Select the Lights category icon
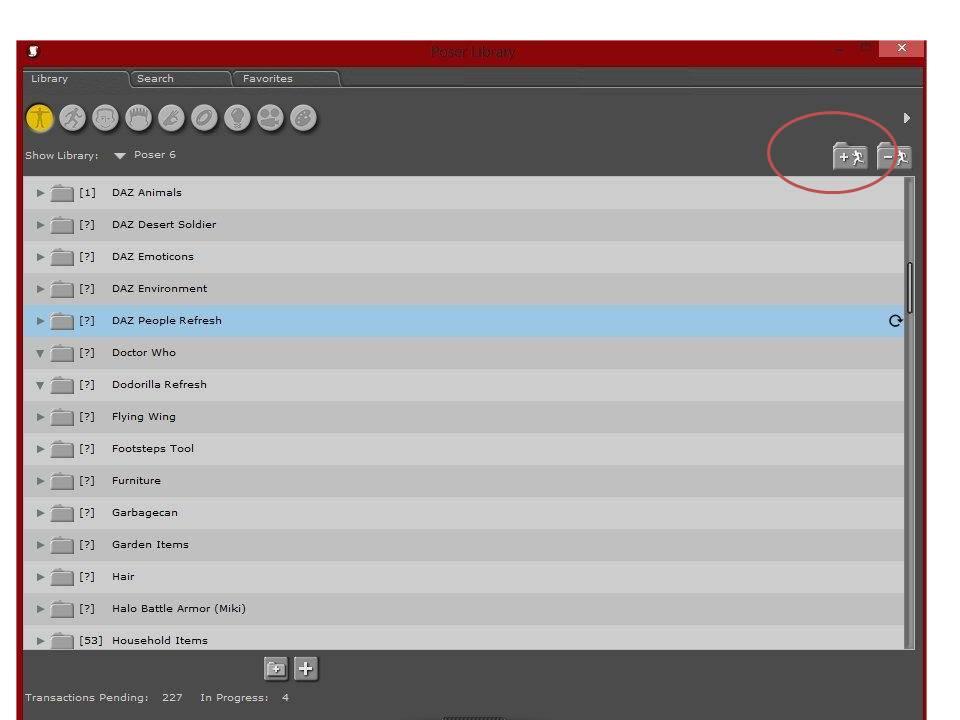Viewport: 960px width, 720px height. tap(238, 118)
